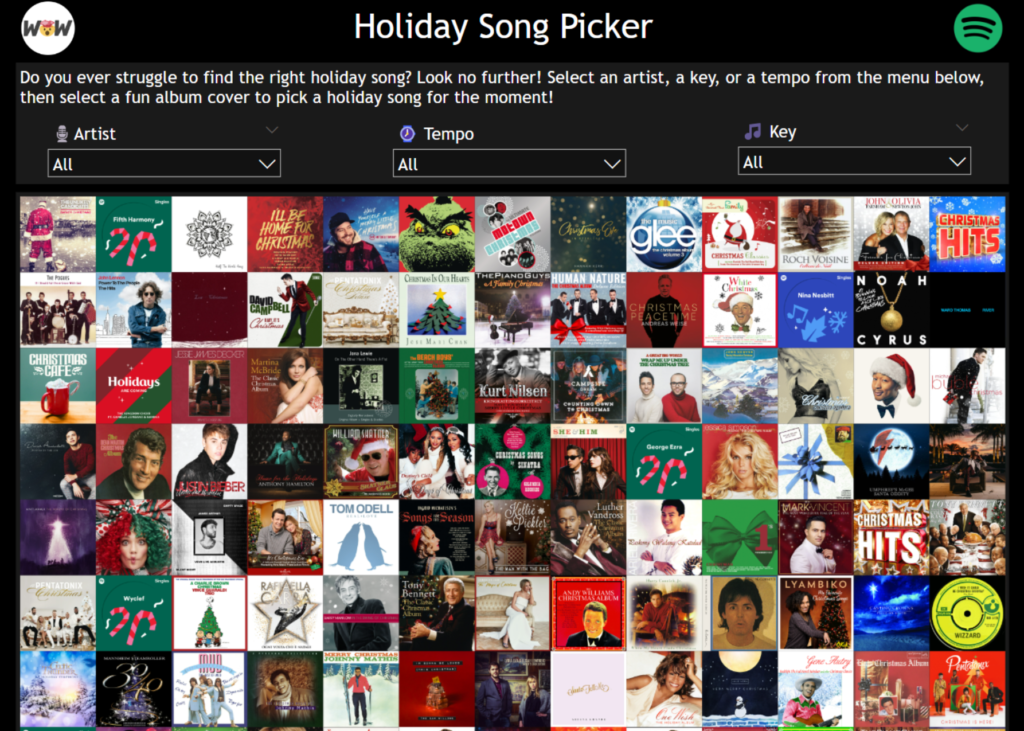Open the Artist dropdown menu
Screen dimensions: 1024x731
(164, 163)
